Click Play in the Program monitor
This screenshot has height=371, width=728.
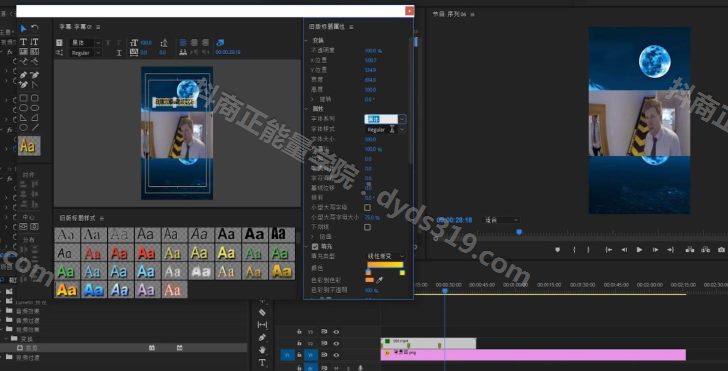639,250
